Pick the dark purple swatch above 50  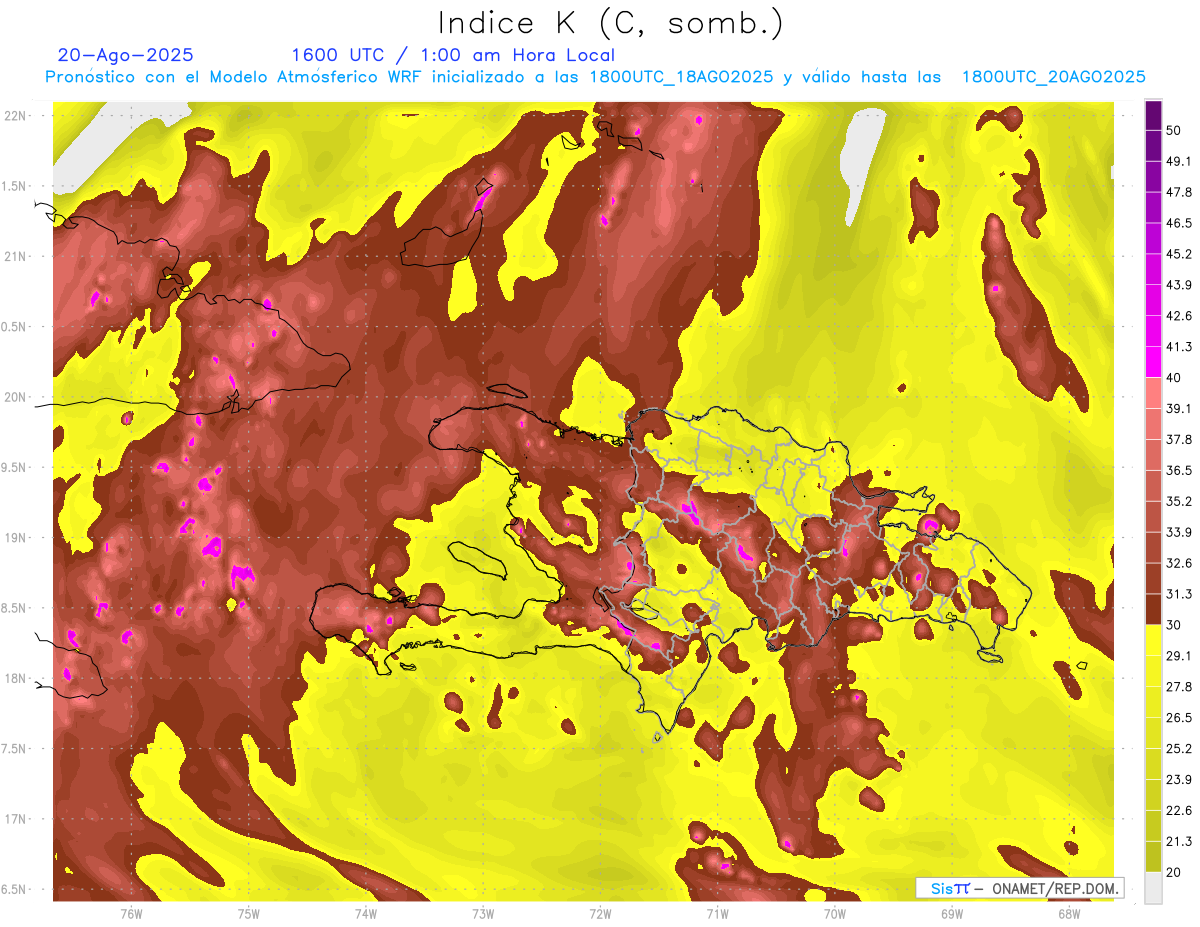[x=1153, y=115]
